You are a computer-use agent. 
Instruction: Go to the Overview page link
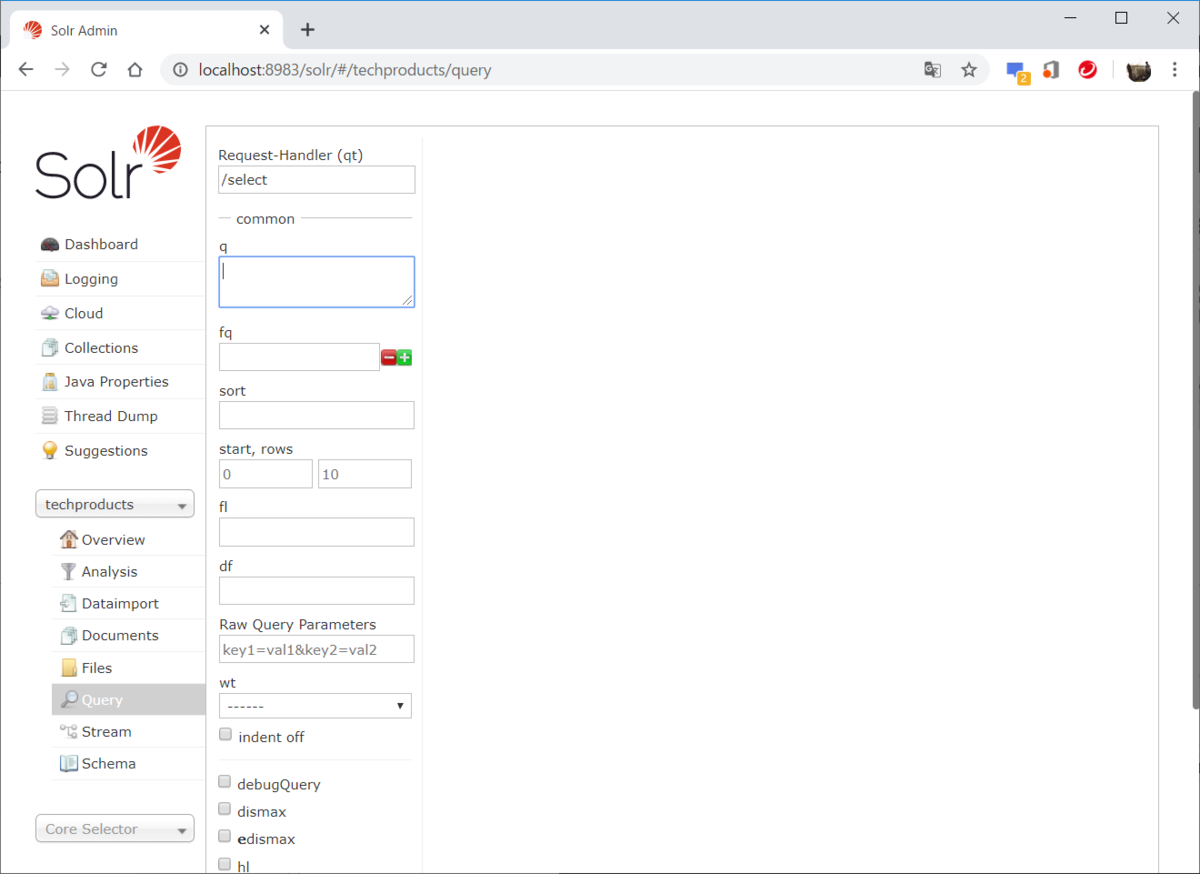113,539
